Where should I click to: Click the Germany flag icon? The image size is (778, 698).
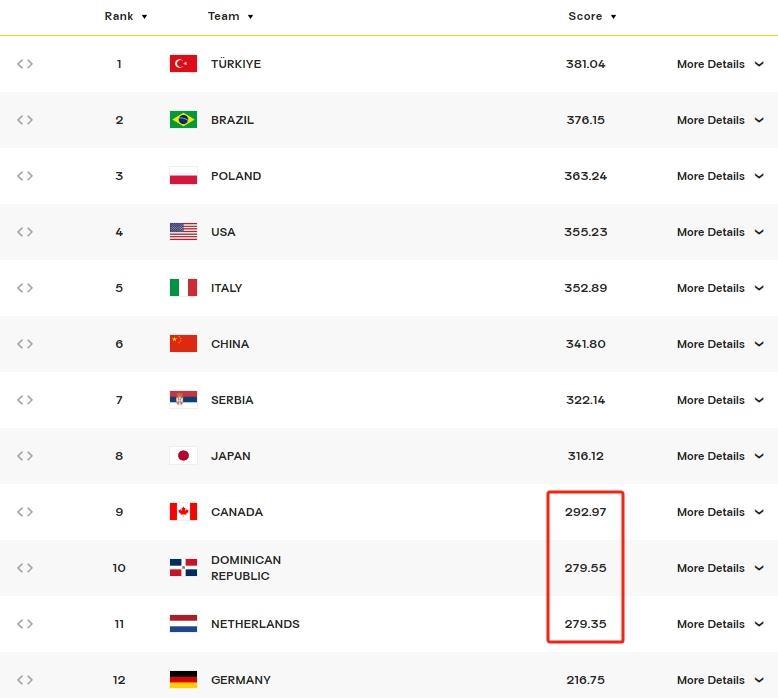coord(183,680)
